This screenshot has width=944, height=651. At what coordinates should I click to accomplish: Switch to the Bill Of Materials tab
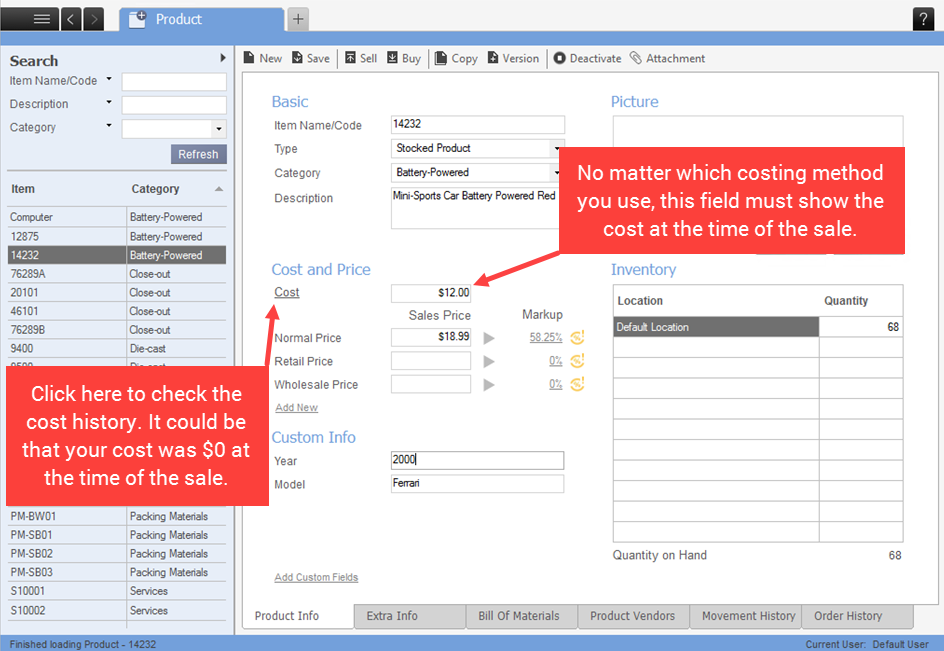click(521, 616)
